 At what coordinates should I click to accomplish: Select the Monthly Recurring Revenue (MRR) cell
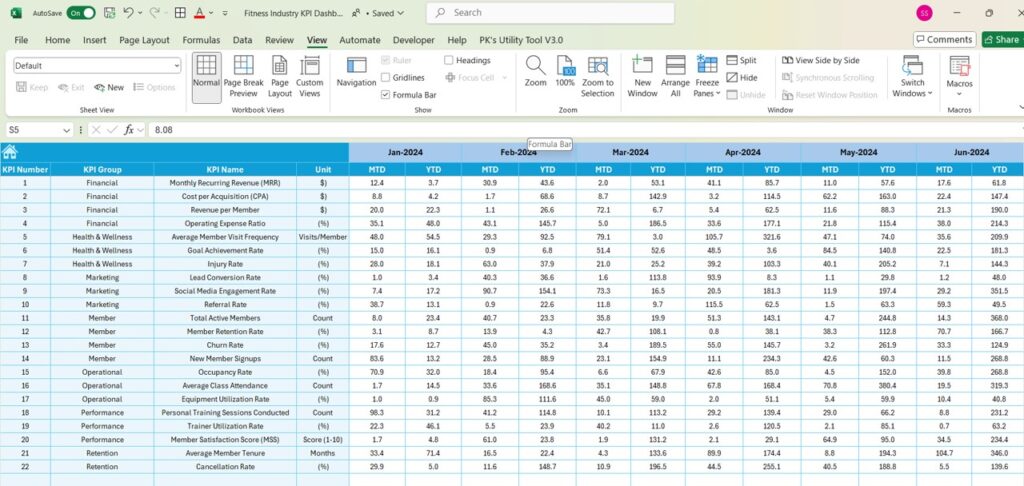tap(225, 182)
